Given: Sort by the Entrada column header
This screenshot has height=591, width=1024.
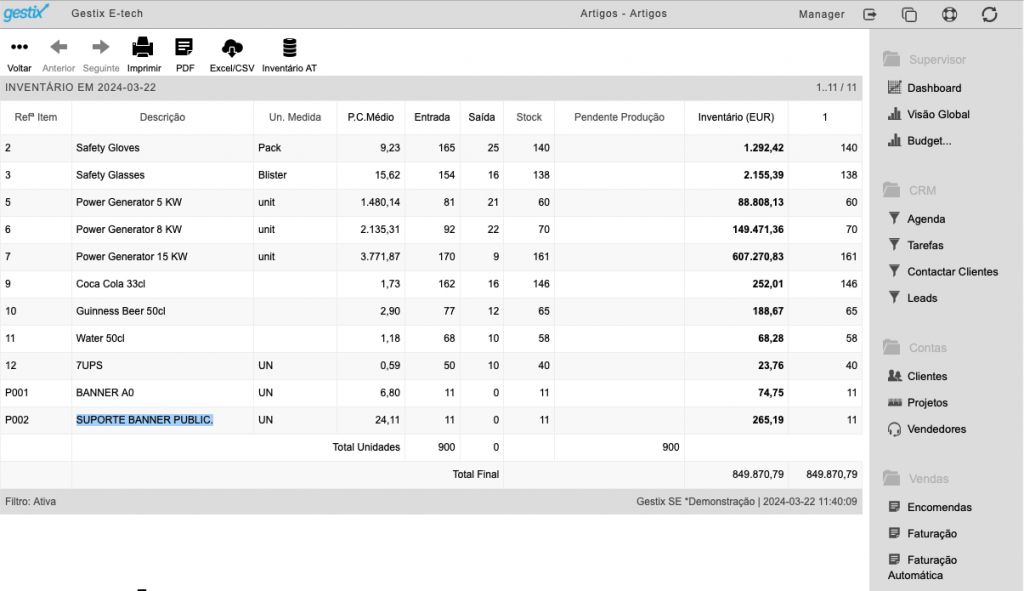Looking at the screenshot, I should 432,118.
